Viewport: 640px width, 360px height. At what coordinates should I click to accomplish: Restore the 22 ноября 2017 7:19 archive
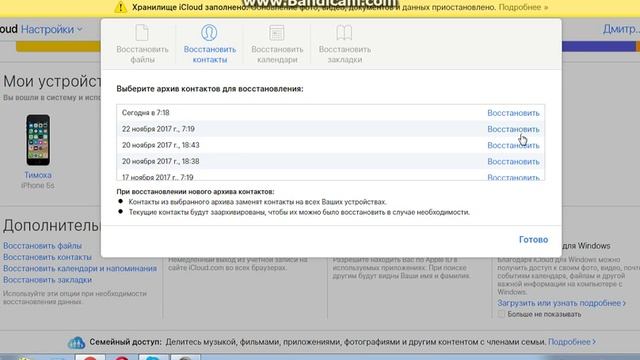513,129
